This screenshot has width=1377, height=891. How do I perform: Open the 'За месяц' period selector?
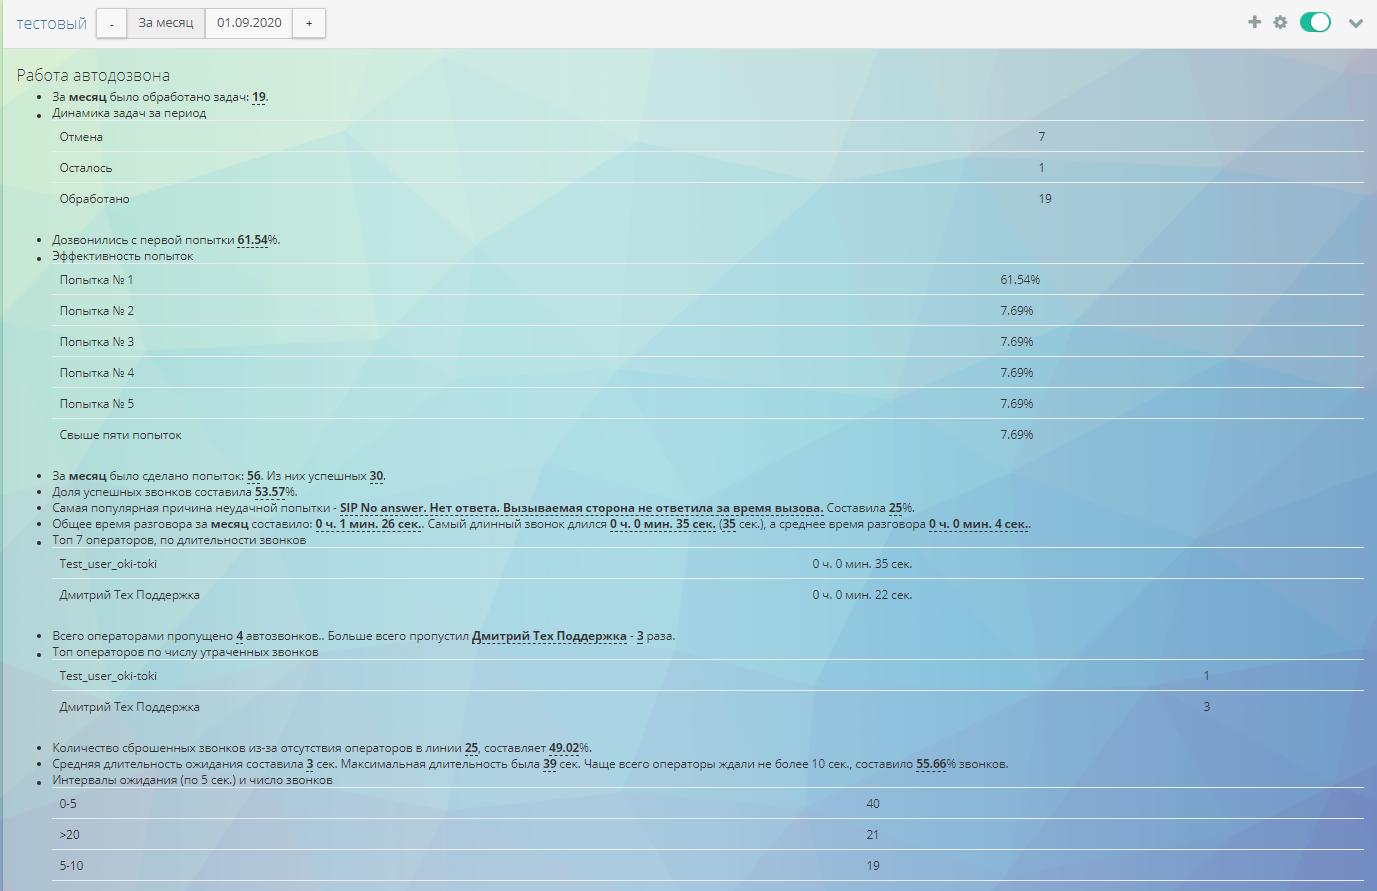tap(166, 23)
